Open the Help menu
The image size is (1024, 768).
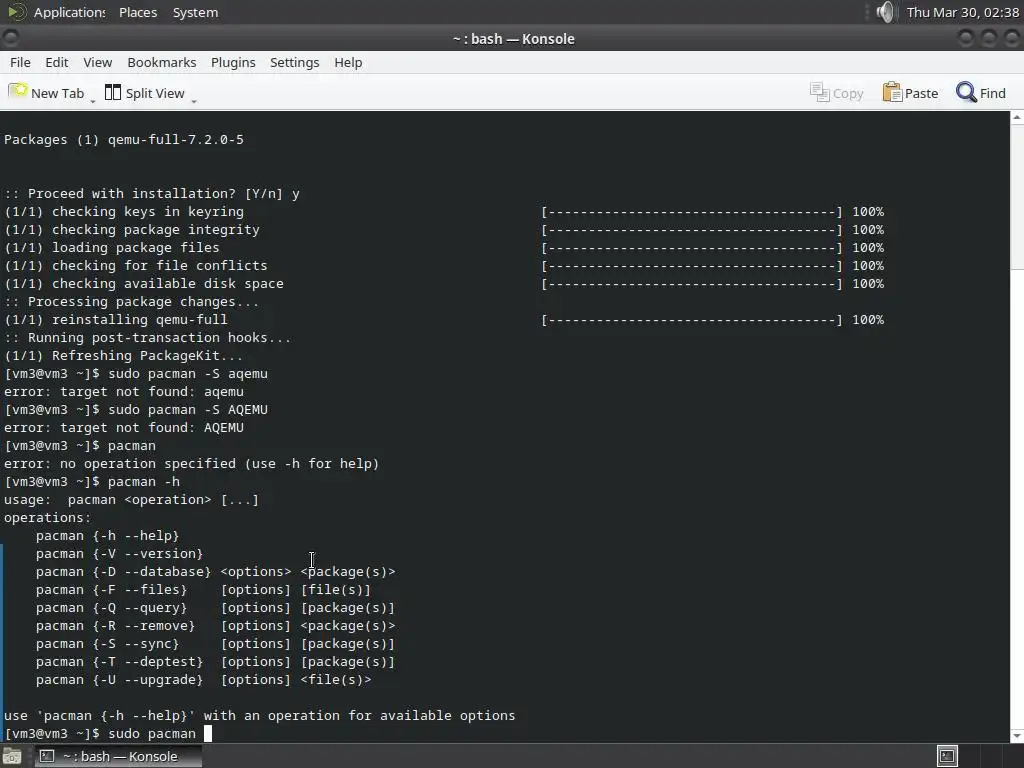[348, 62]
